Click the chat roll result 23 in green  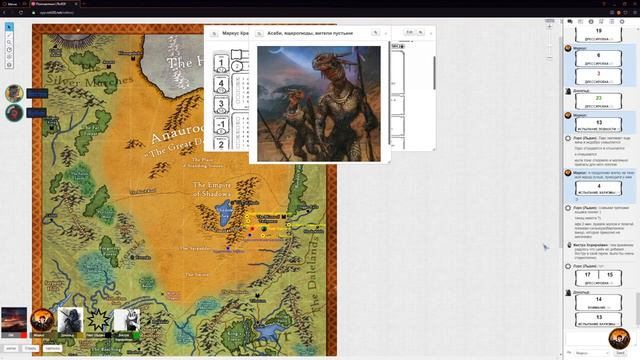click(x=598, y=101)
